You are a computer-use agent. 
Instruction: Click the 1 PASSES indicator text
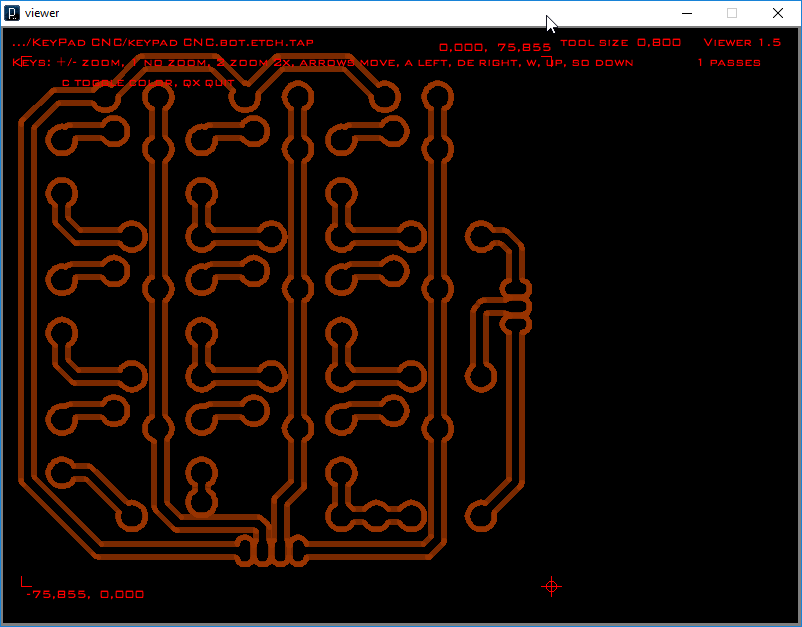point(728,62)
